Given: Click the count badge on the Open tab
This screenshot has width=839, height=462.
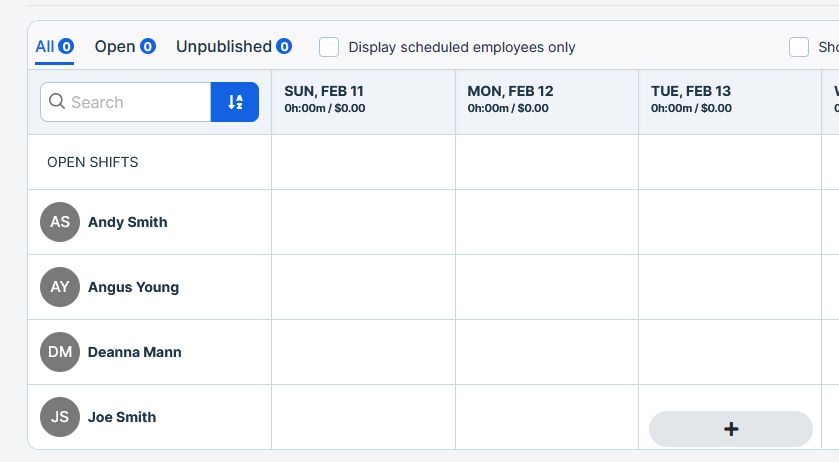Looking at the screenshot, I should click(148, 47).
